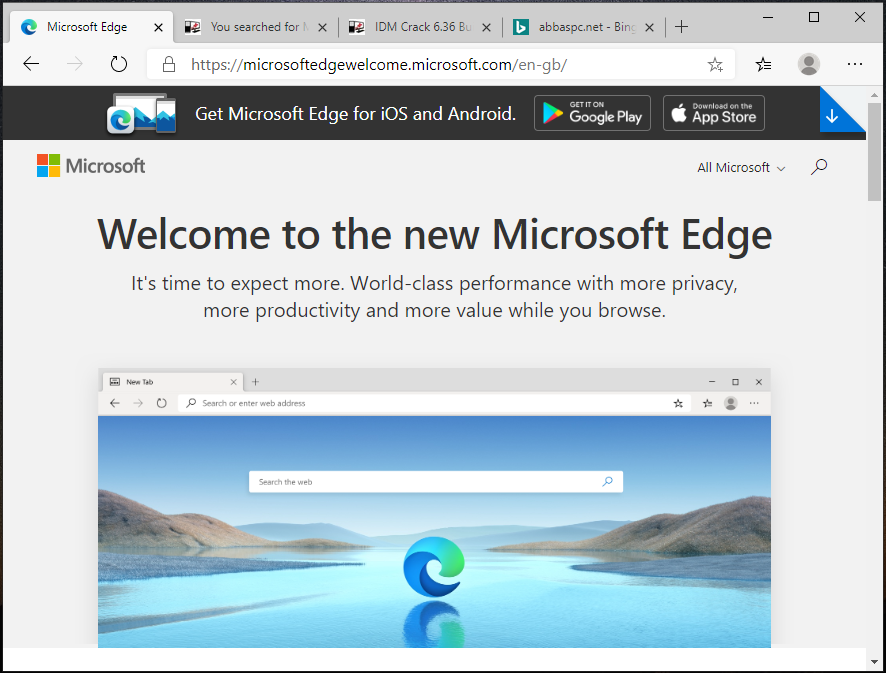Click the page scrollbar thumb

pos(874,151)
